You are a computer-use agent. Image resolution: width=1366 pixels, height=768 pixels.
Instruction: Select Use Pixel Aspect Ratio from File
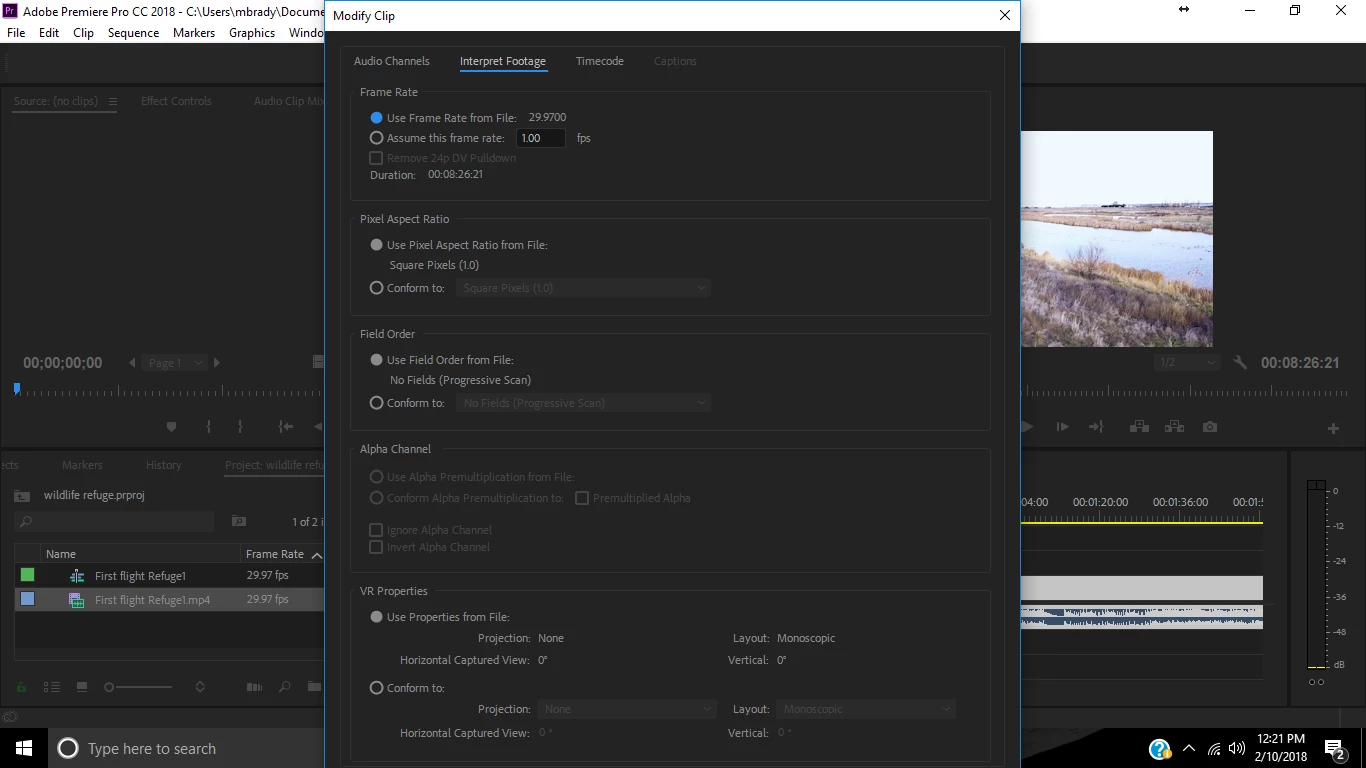376,245
